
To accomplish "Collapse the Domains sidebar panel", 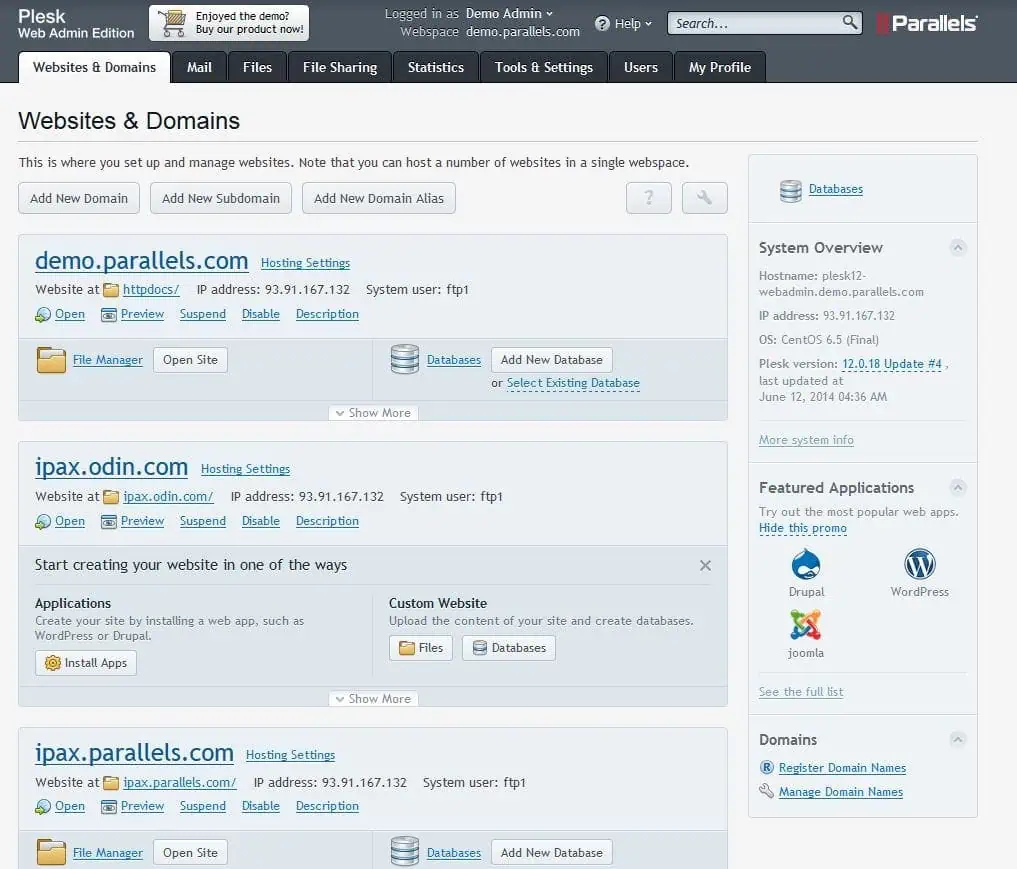I will 957,740.
